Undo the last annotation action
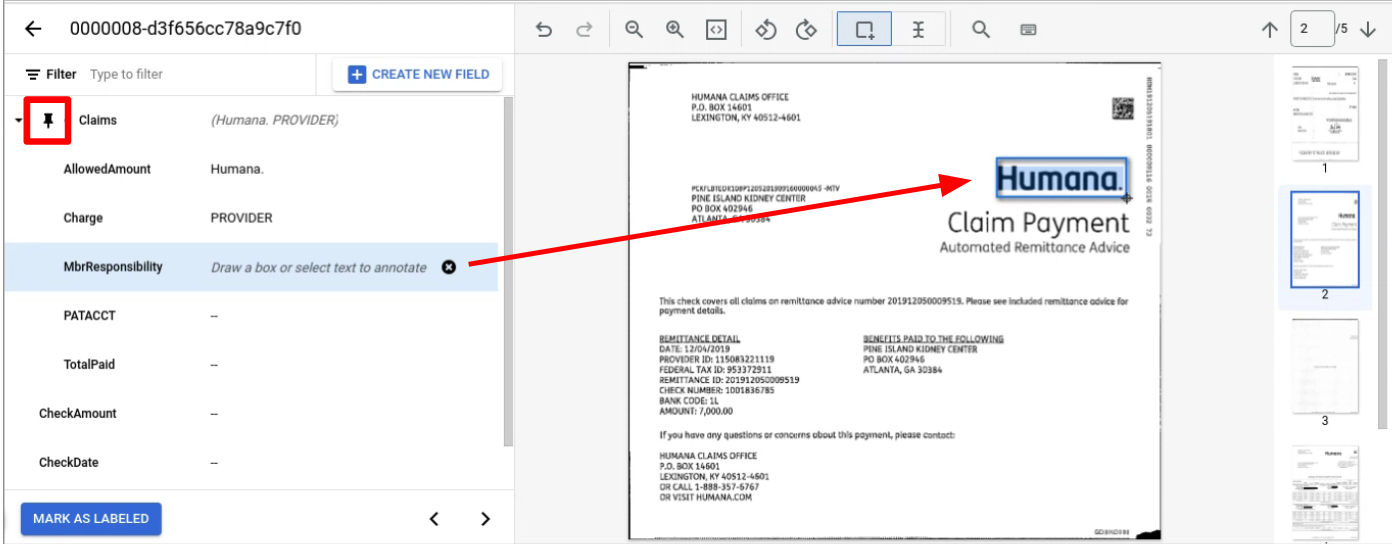The height and width of the screenshot is (544, 1392). tap(544, 30)
